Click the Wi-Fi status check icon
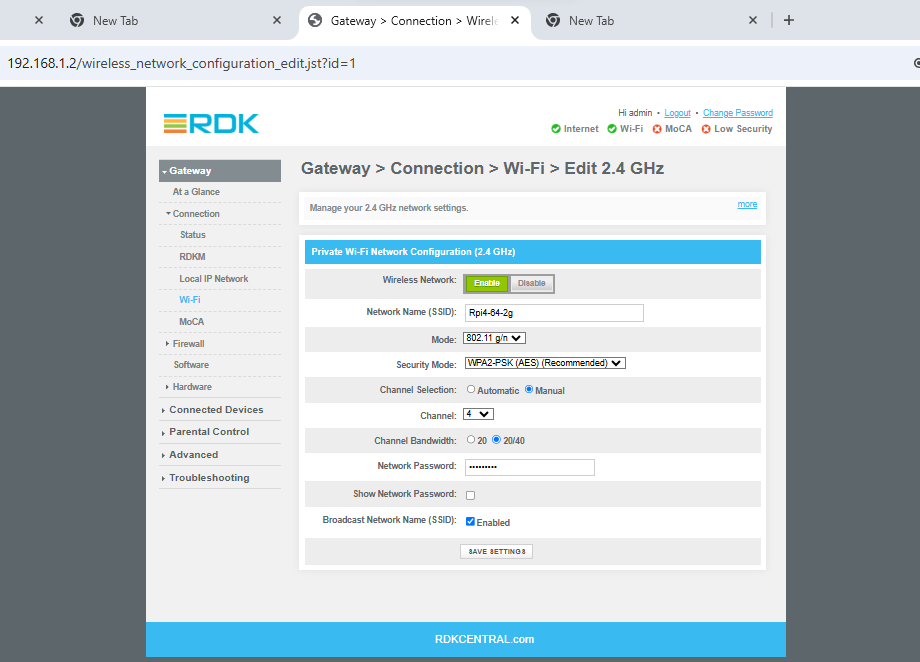The width and height of the screenshot is (920, 662). point(612,129)
